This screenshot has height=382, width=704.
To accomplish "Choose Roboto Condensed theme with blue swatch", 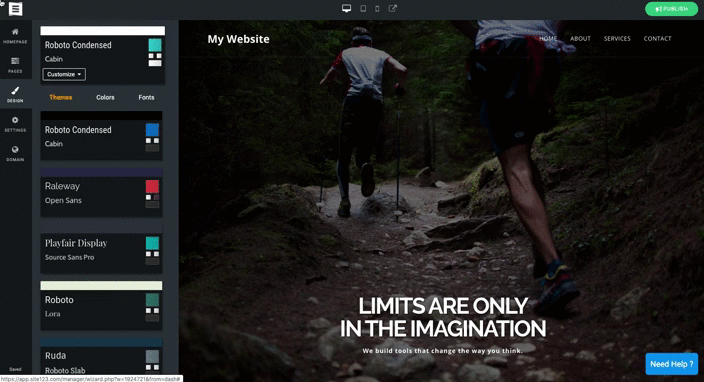I will pyautogui.click(x=101, y=136).
